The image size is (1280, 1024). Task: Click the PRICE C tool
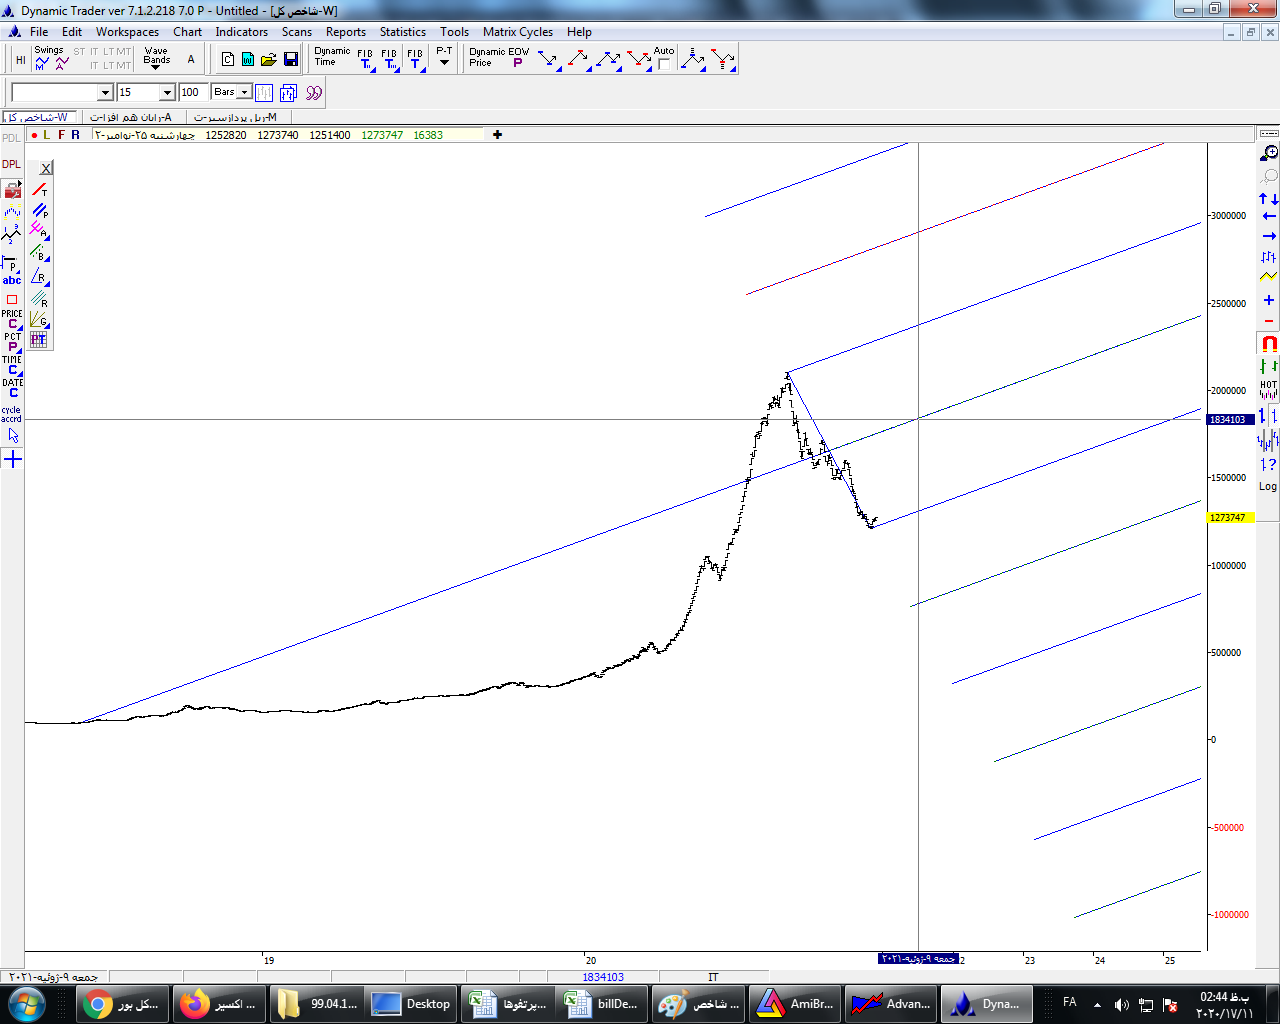12,319
